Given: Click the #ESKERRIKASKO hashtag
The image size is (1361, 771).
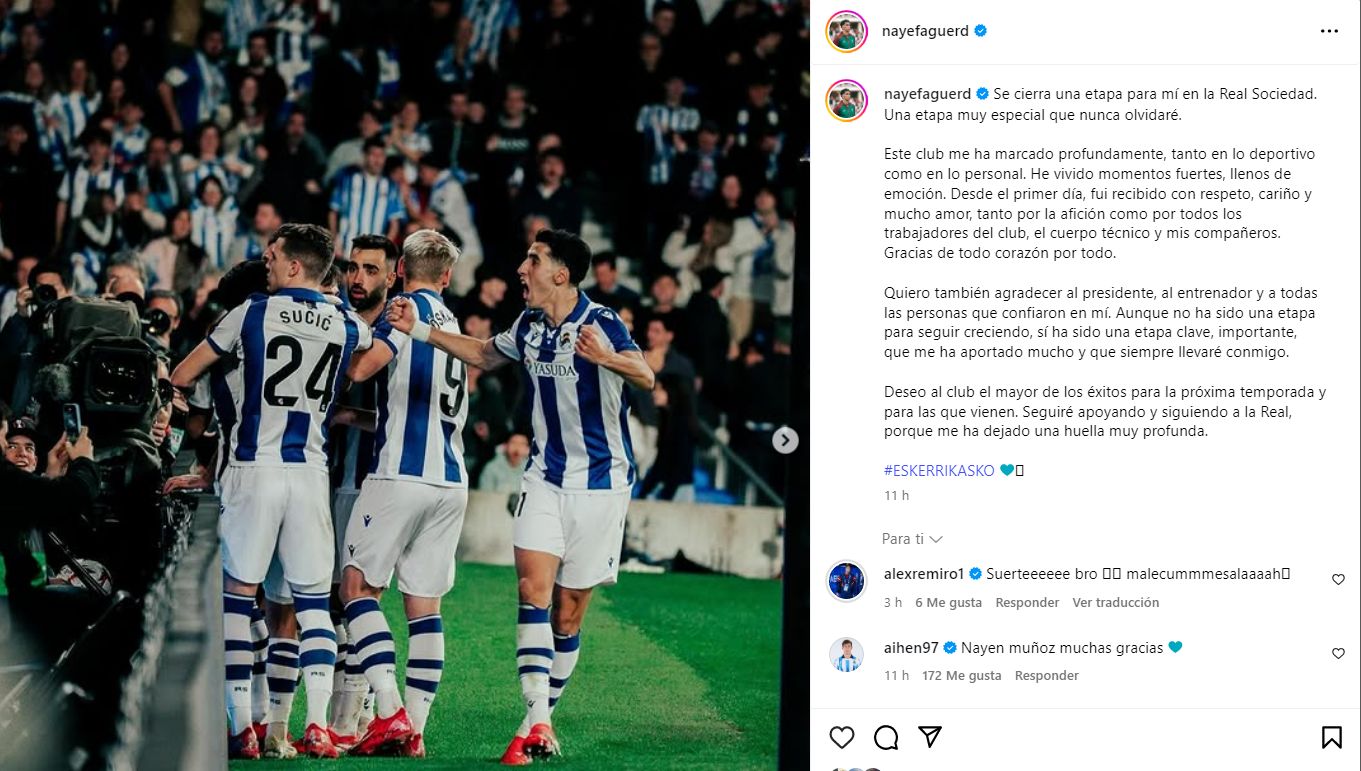Looking at the screenshot, I should tap(939, 470).
